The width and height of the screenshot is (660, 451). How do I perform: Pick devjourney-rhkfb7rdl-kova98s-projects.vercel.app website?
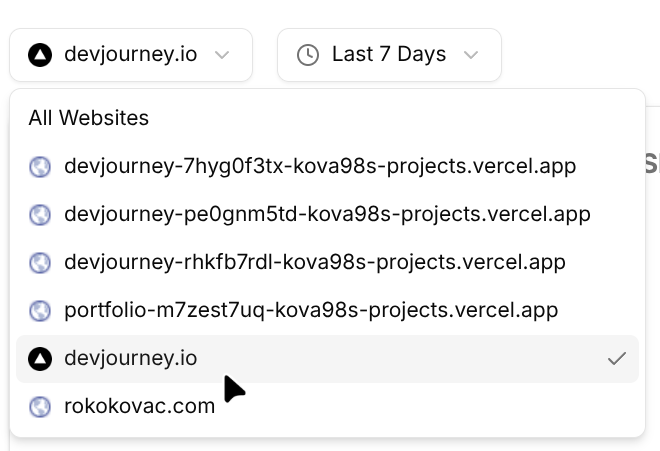(315, 262)
